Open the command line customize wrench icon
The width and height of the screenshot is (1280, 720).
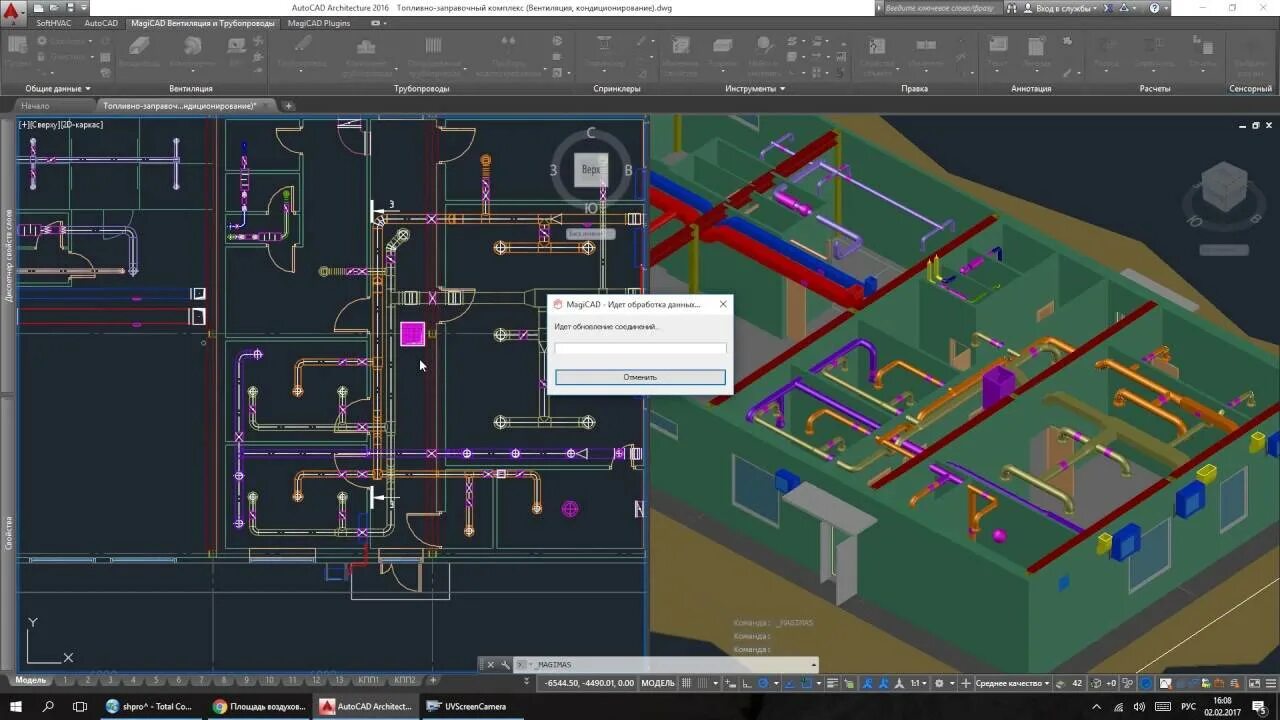(505, 664)
